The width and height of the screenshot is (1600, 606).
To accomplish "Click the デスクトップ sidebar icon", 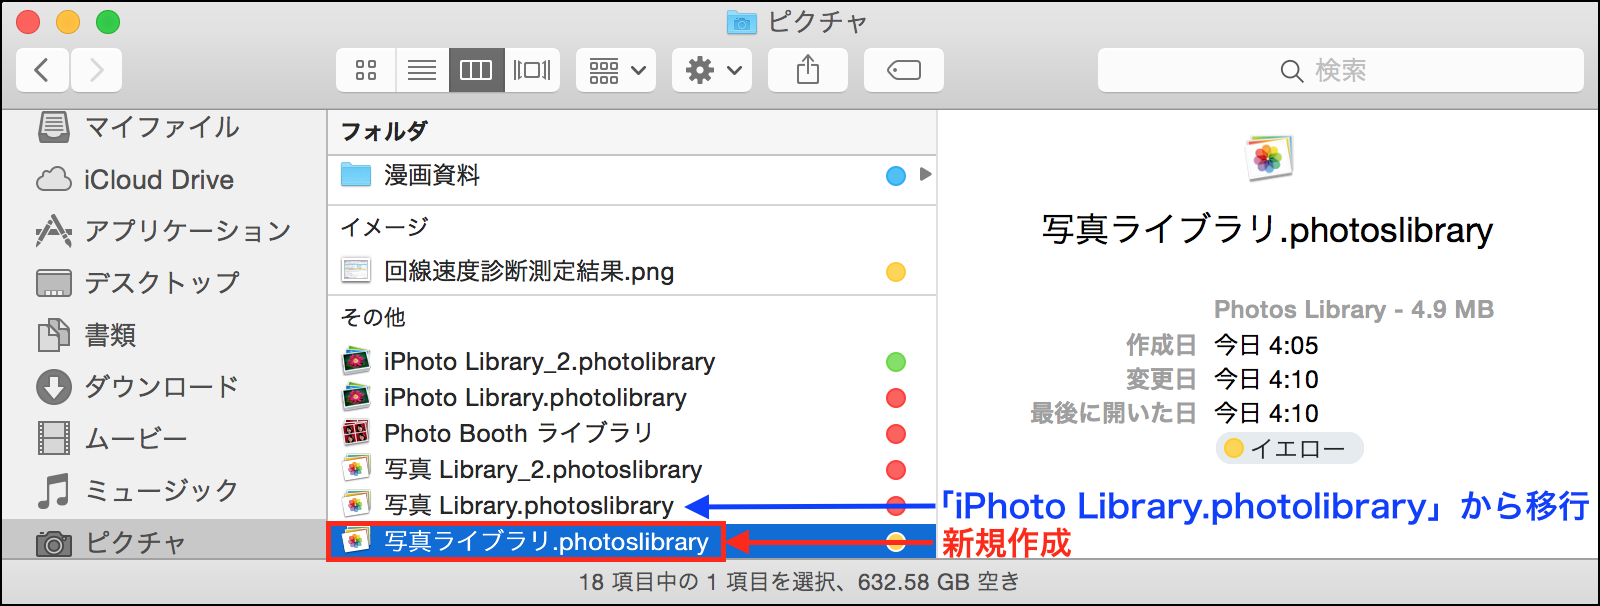I will point(54,283).
